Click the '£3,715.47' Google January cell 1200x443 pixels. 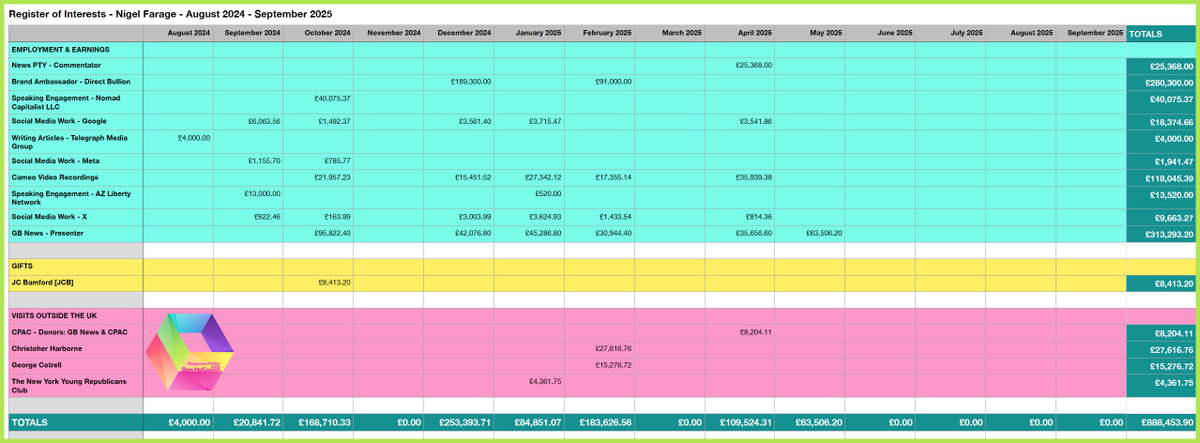pos(545,121)
